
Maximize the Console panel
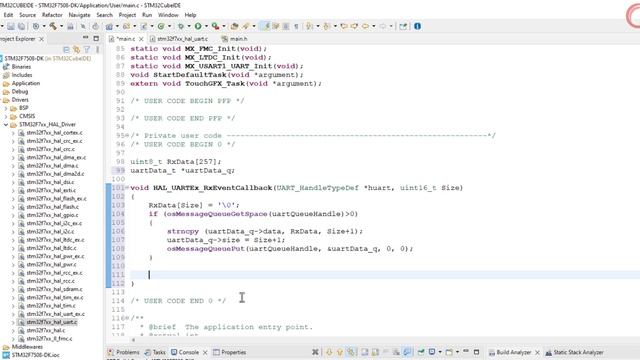[x=476, y=352]
